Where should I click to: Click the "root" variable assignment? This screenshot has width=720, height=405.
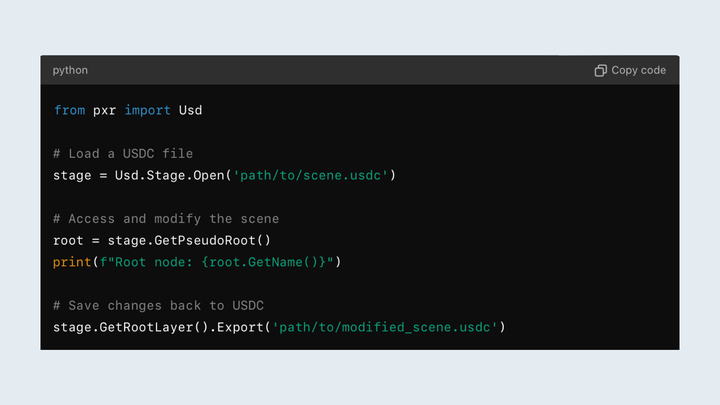(69, 240)
